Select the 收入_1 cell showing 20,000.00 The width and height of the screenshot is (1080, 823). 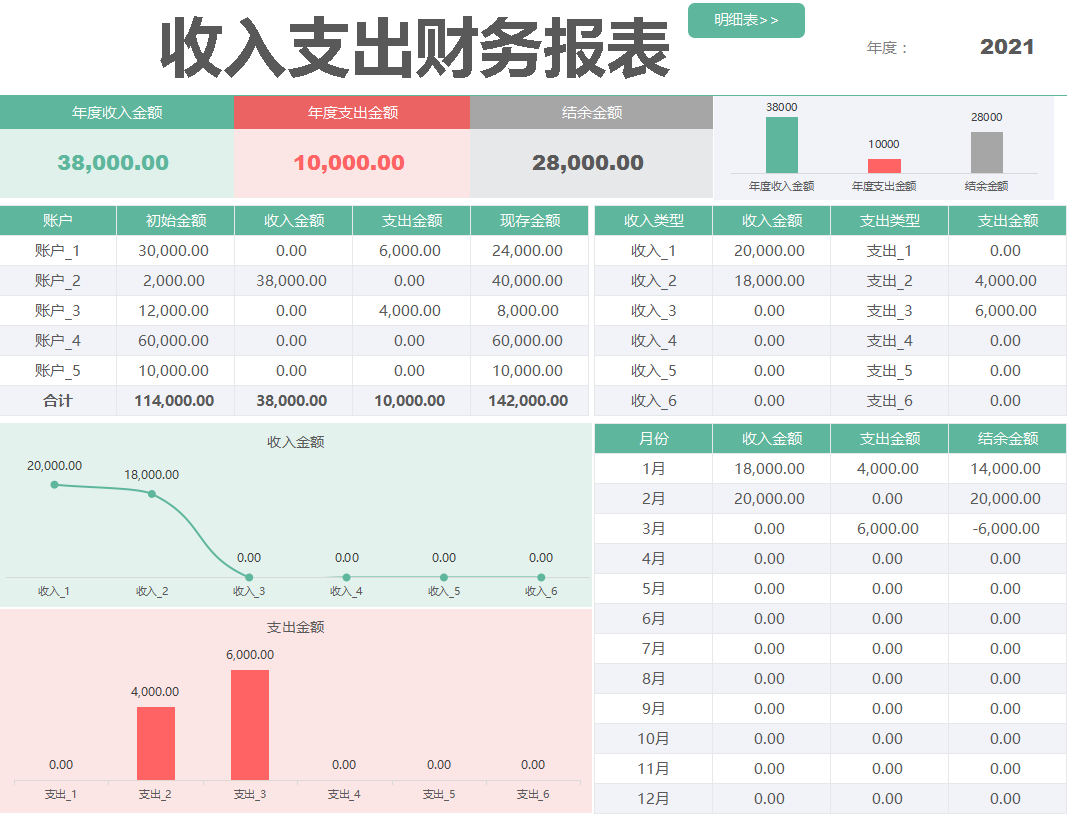(770, 251)
